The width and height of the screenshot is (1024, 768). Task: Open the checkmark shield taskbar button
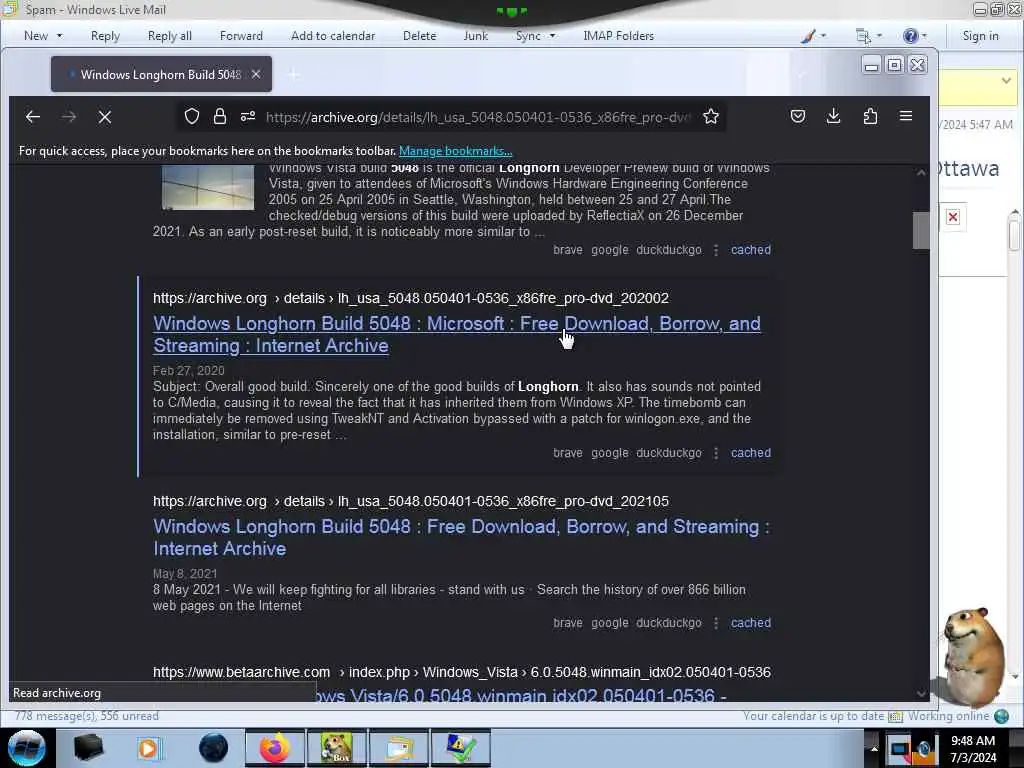tap(460, 748)
